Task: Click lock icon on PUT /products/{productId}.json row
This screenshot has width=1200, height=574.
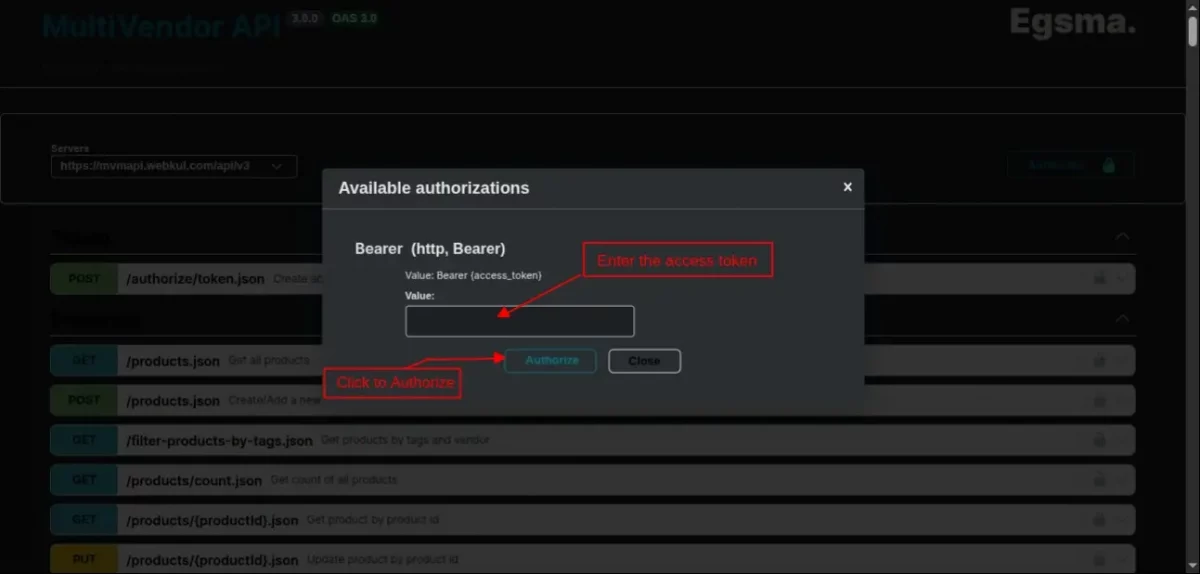Action: pos(1099,559)
